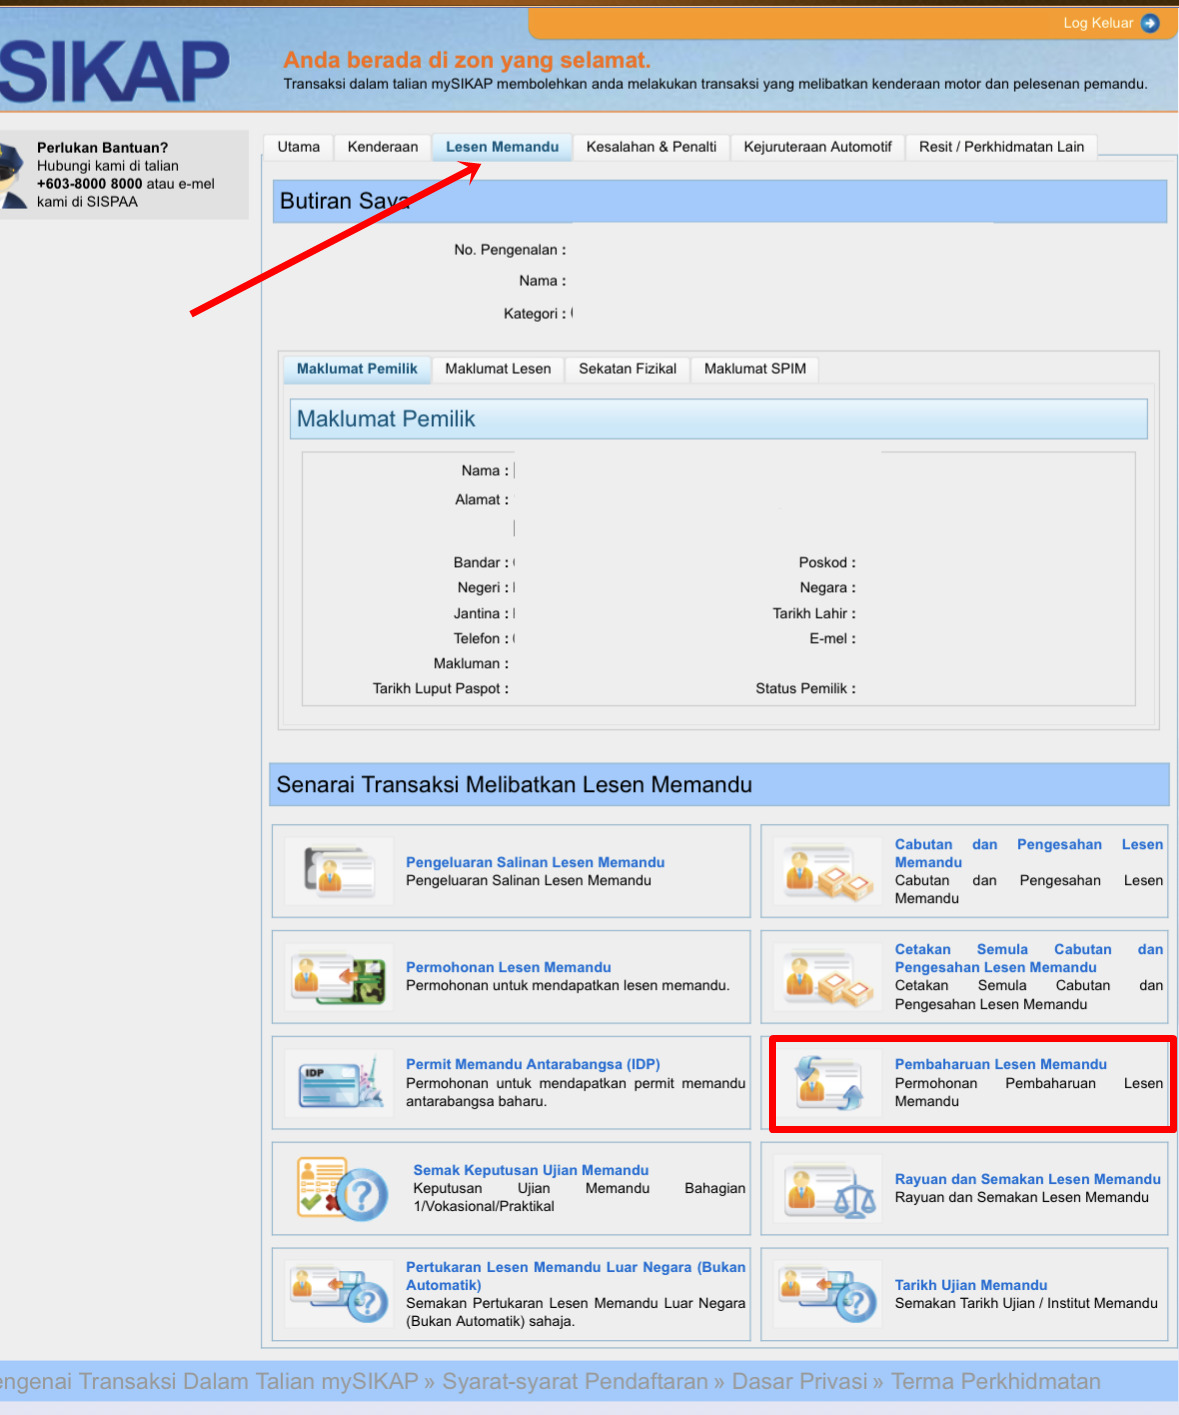1179x1415 pixels.
Task: Open the Dasar Privasi footer link
Action: point(799,1381)
